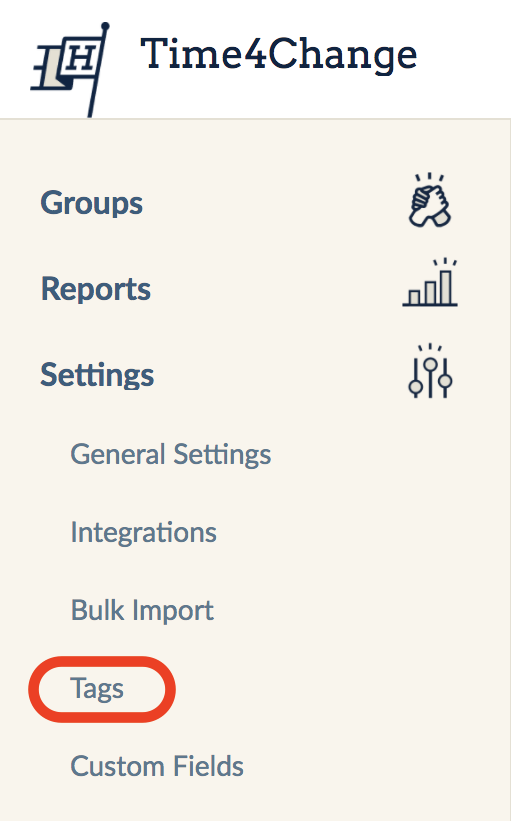
Task: Click the Reports bar chart icon
Action: [430, 283]
